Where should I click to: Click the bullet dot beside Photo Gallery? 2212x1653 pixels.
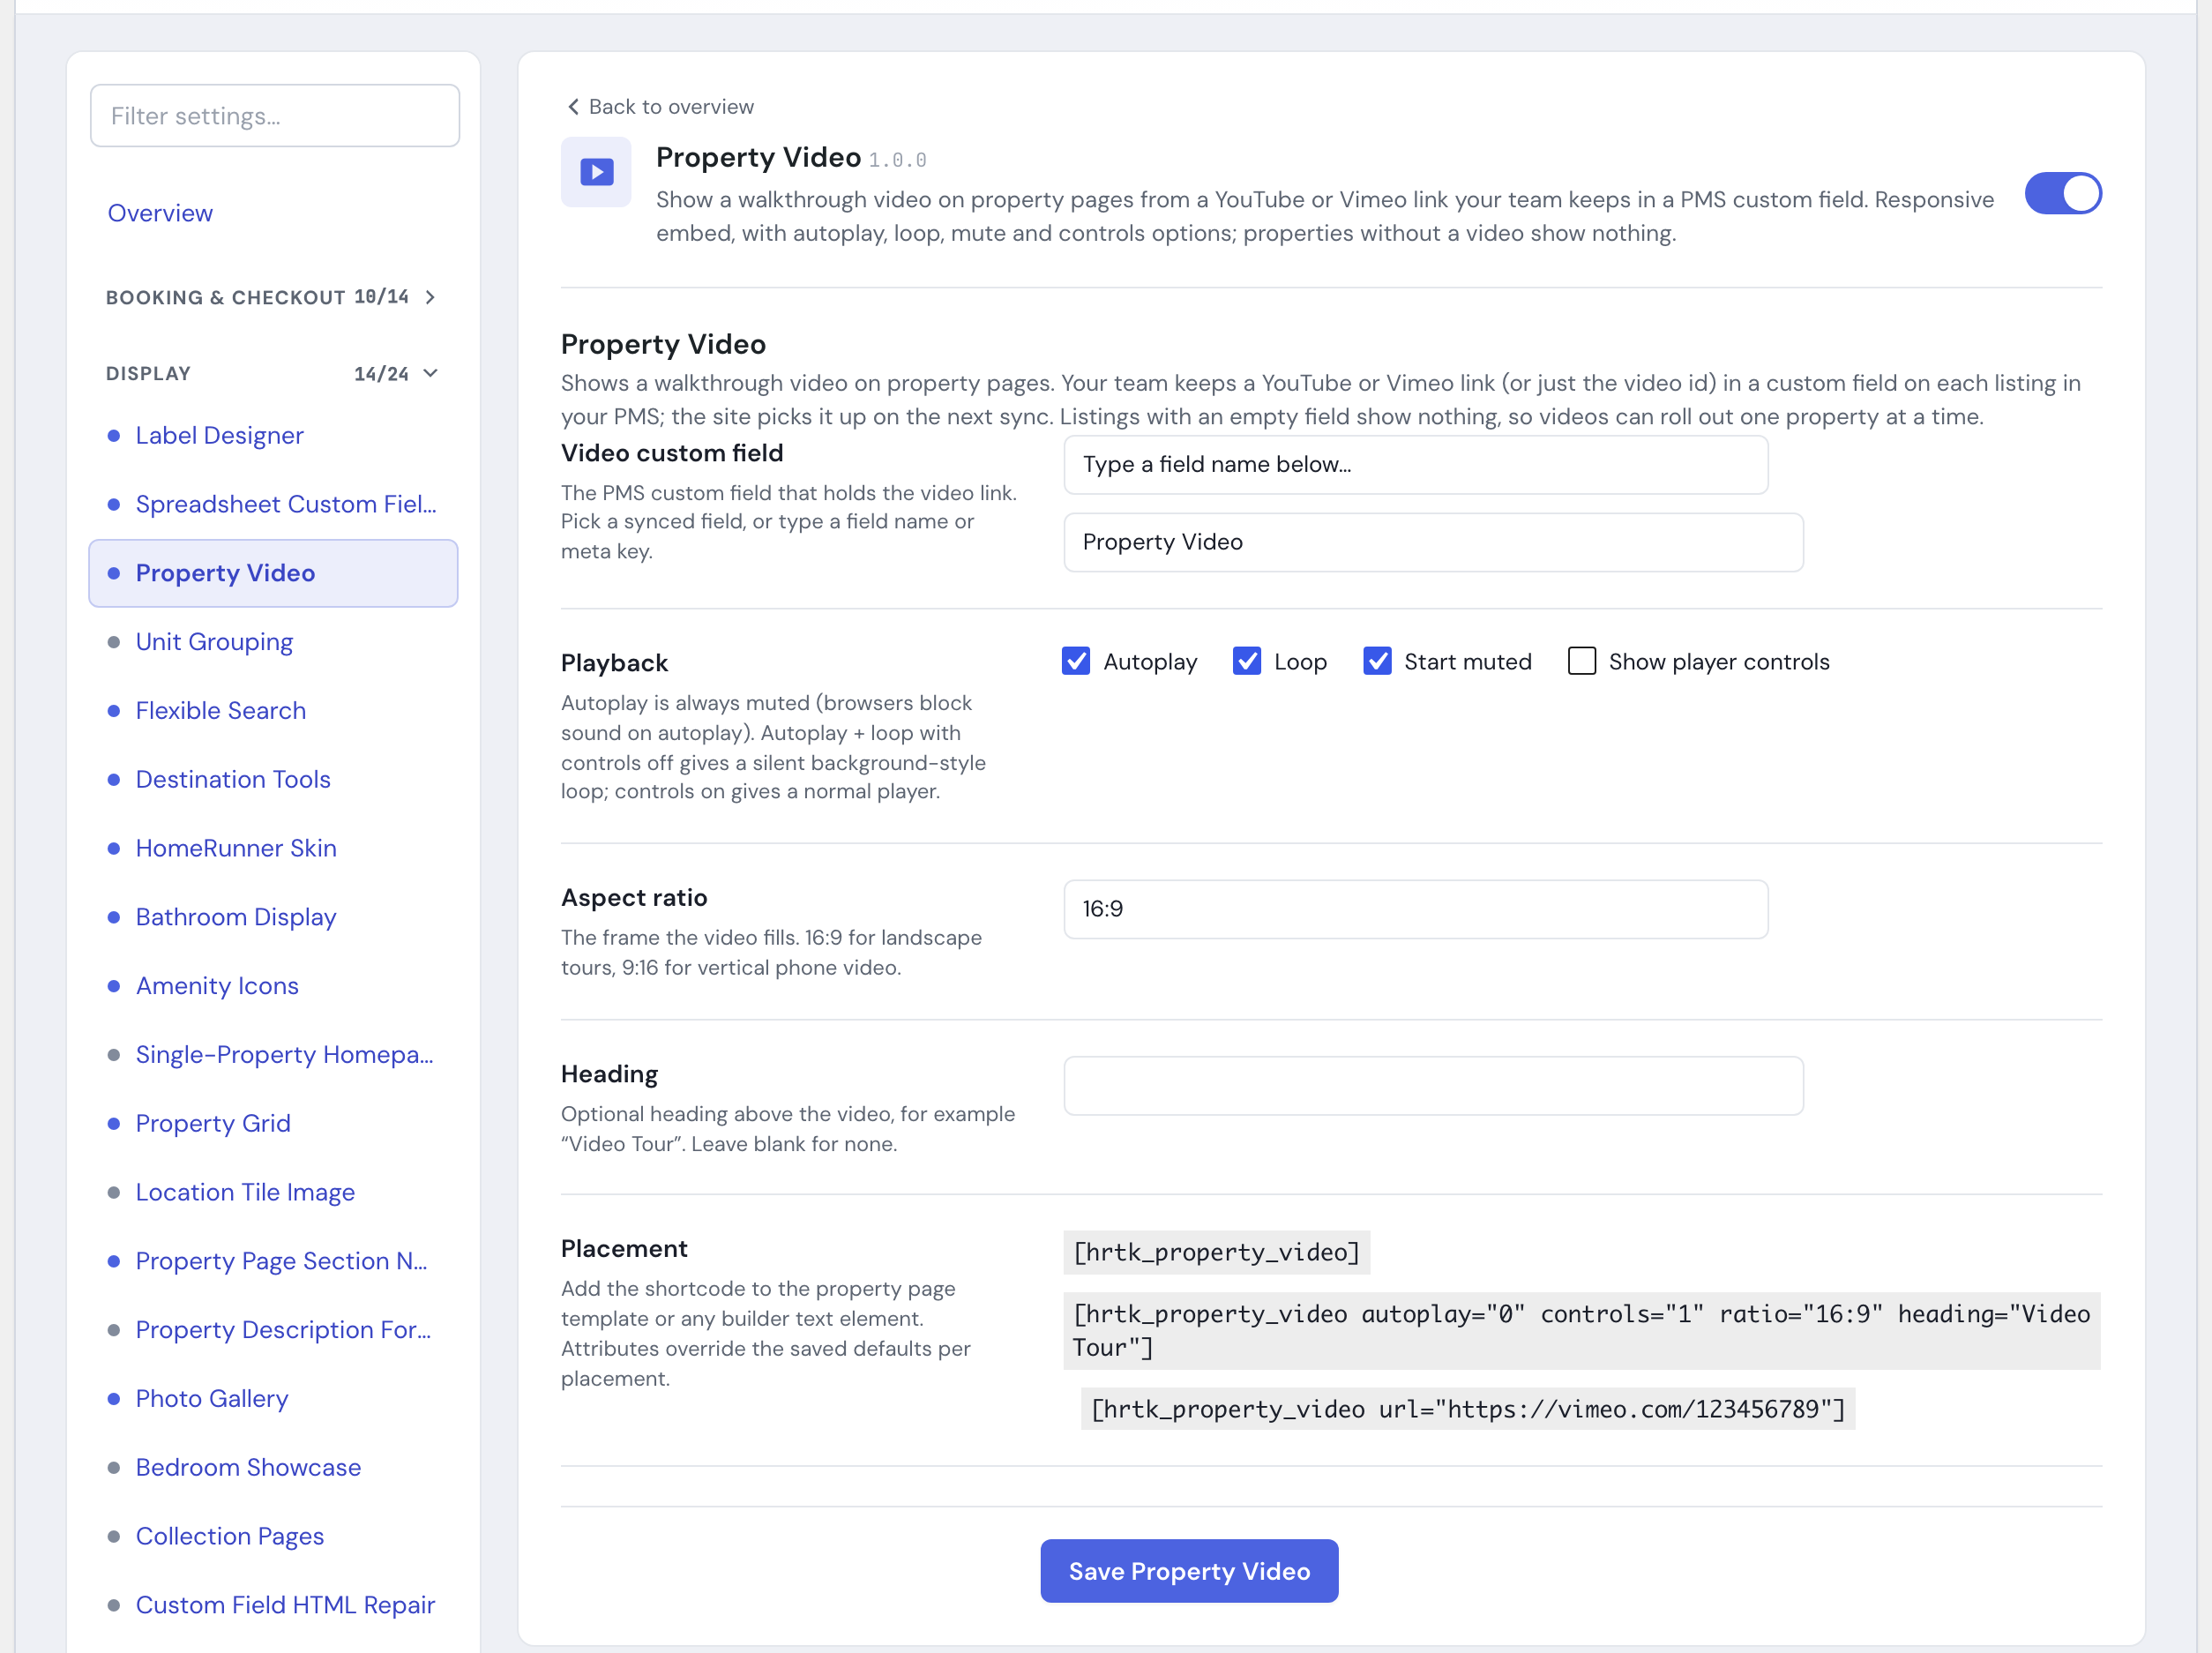pyautogui.click(x=114, y=1399)
